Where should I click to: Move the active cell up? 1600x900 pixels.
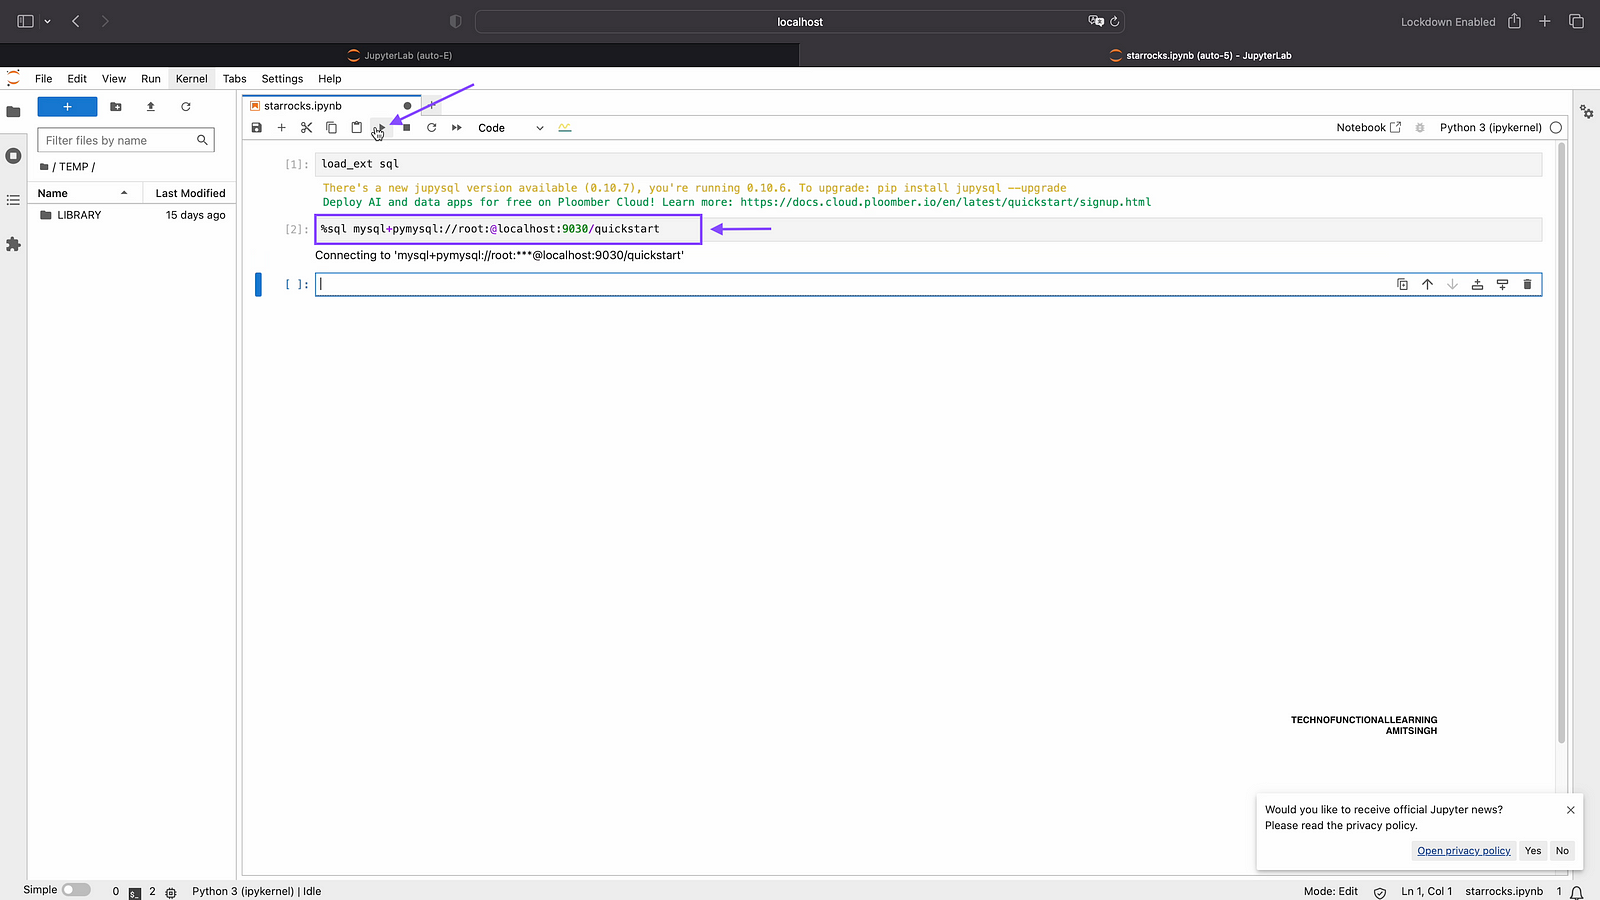tap(1427, 285)
